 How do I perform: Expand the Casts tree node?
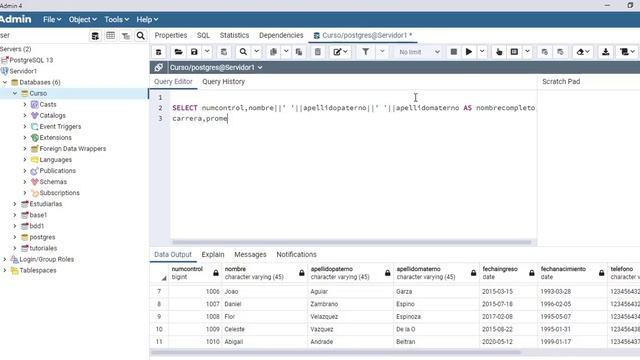click(x=24, y=104)
